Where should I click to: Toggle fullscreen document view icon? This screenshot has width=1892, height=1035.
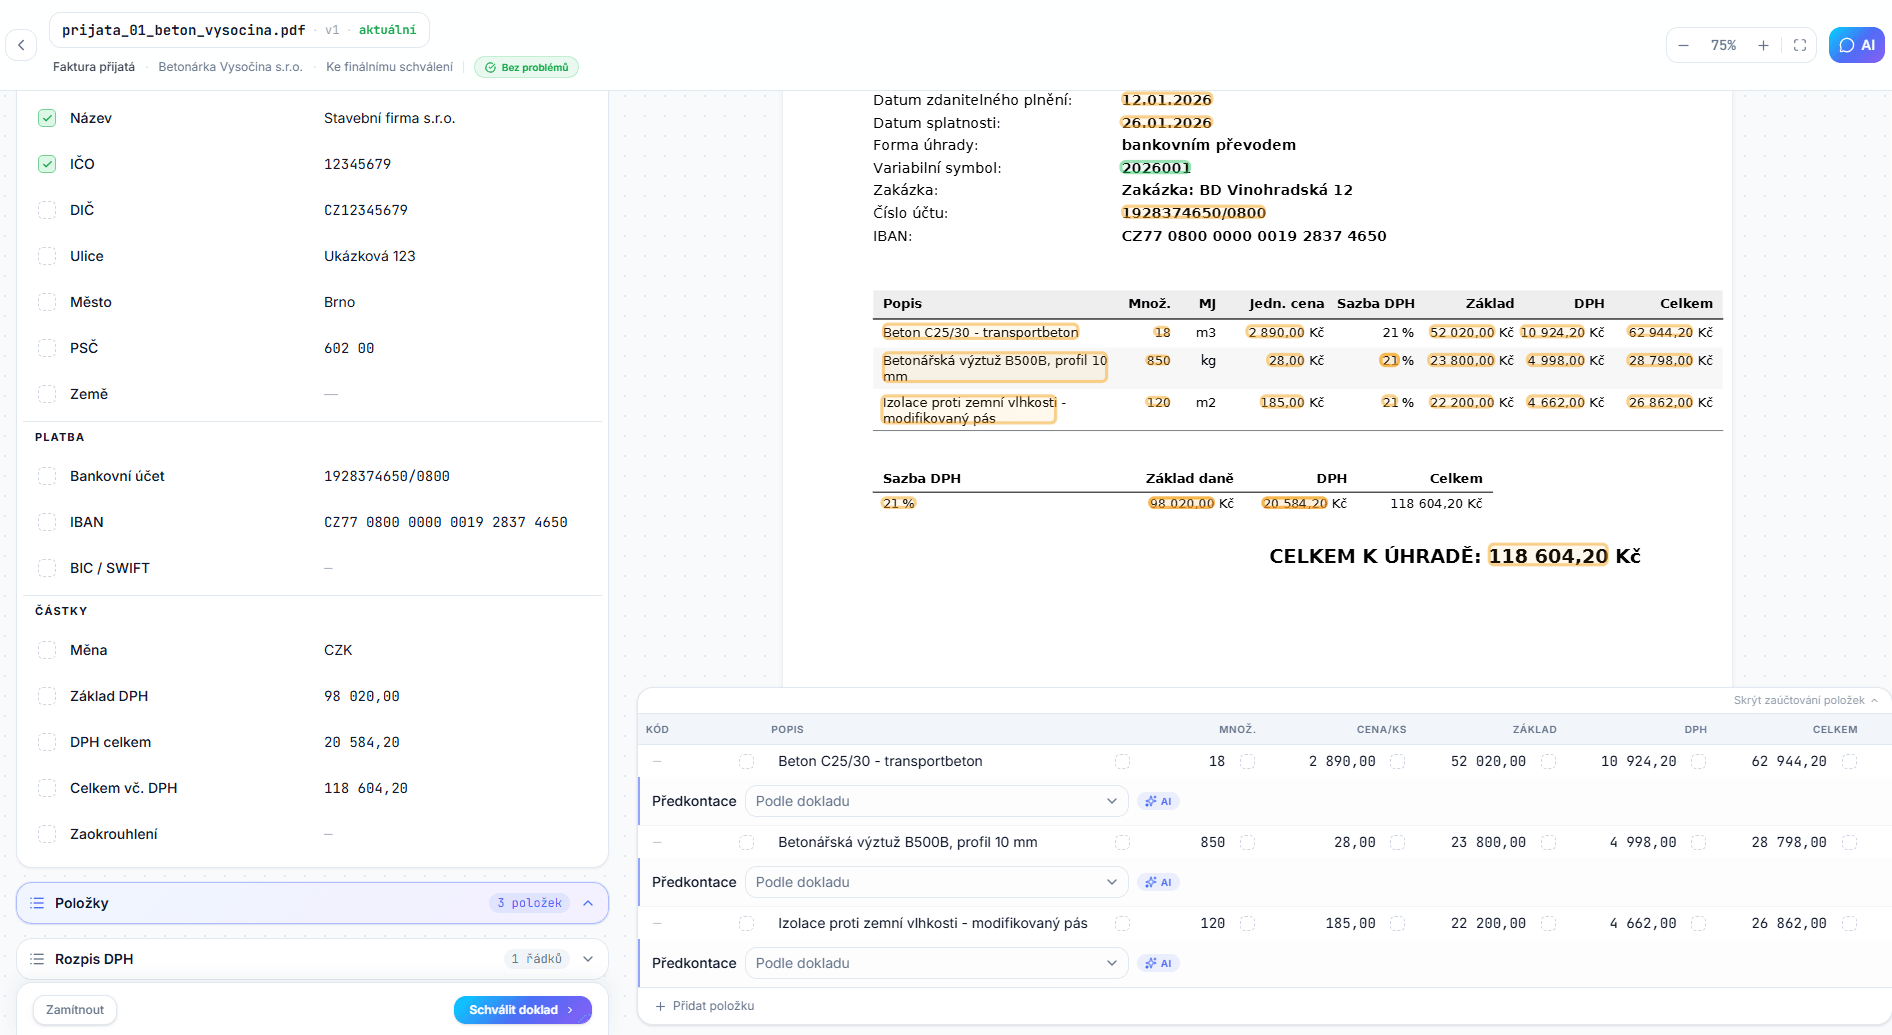point(1800,45)
